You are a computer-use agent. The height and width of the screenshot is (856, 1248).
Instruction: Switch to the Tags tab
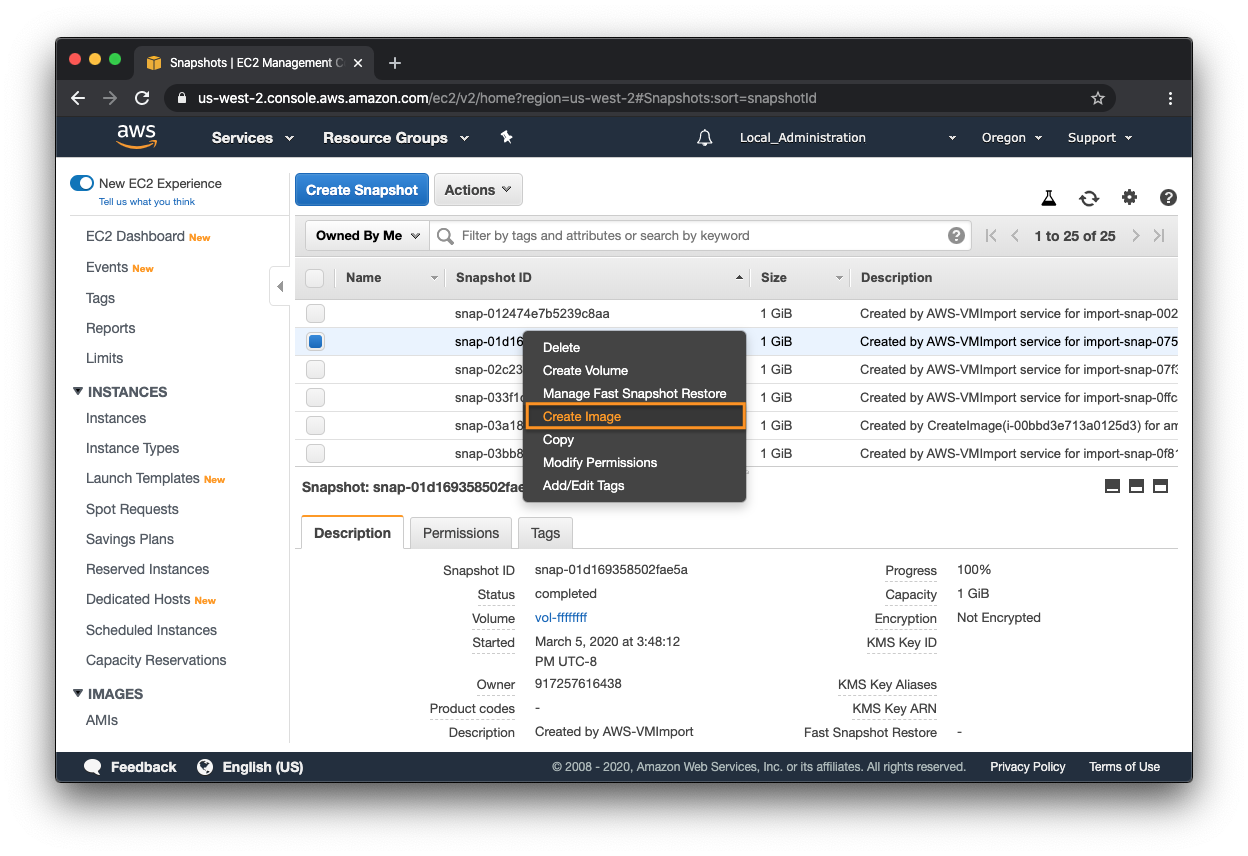point(545,533)
